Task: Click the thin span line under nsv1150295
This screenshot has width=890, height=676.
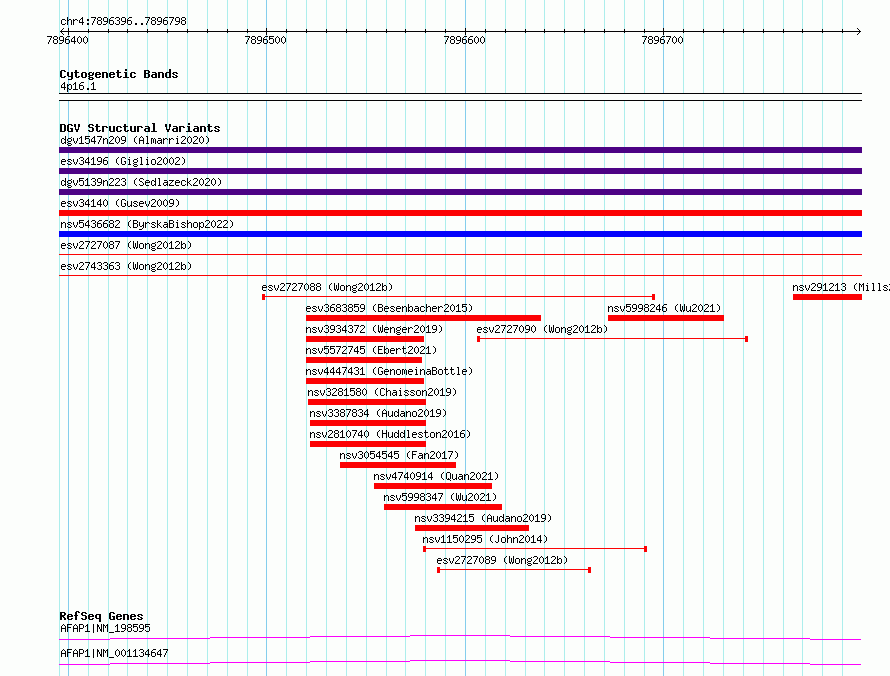Action: [x=535, y=549]
